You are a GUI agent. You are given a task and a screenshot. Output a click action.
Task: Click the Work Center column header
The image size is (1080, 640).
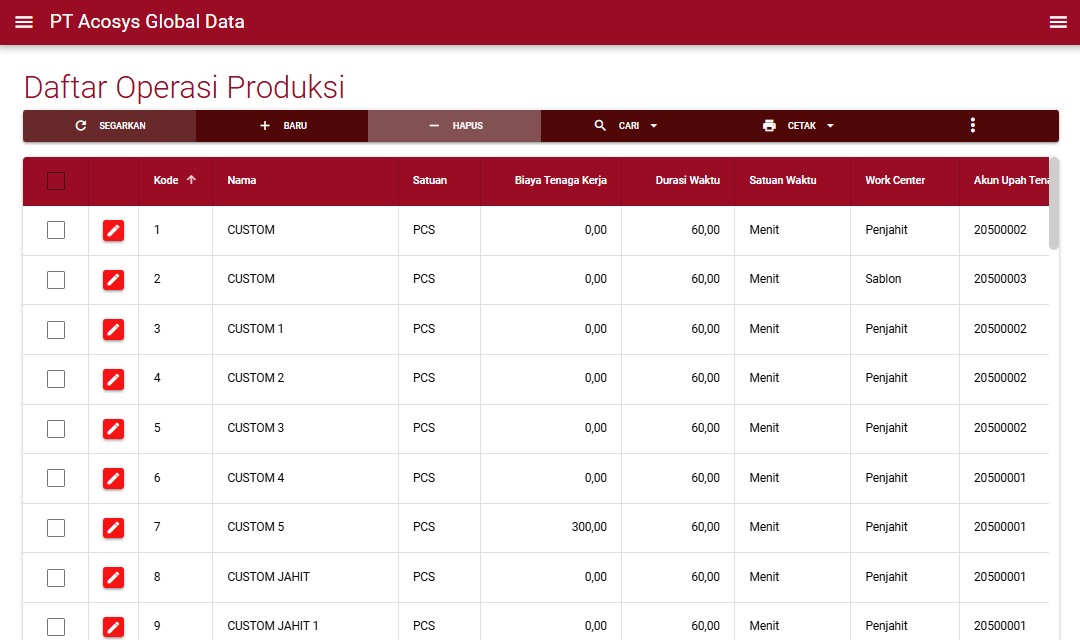pyautogui.click(x=895, y=180)
